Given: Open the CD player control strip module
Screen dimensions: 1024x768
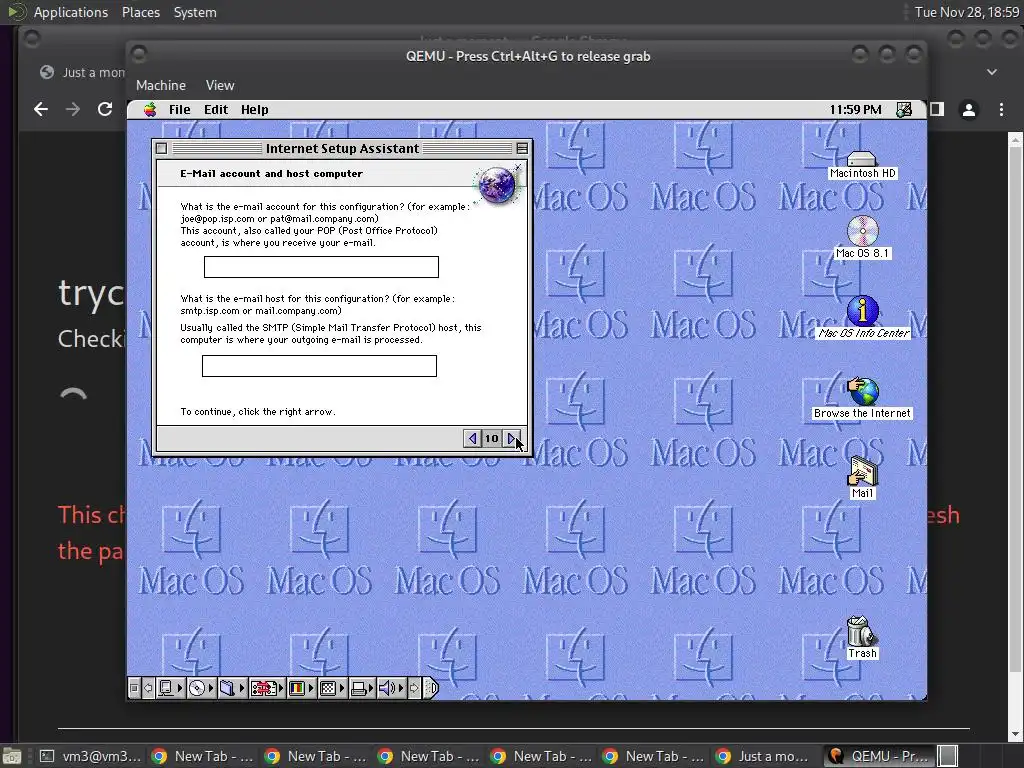Looking at the screenshot, I should point(201,688).
